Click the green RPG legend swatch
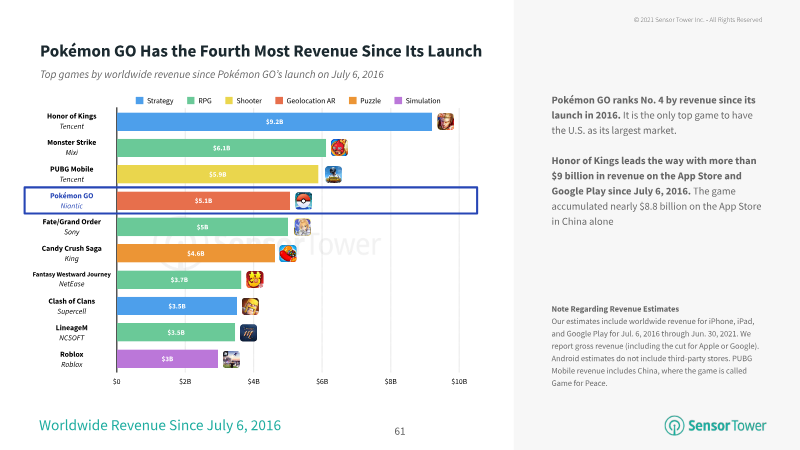The height and width of the screenshot is (450, 800). [x=191, y=101]
